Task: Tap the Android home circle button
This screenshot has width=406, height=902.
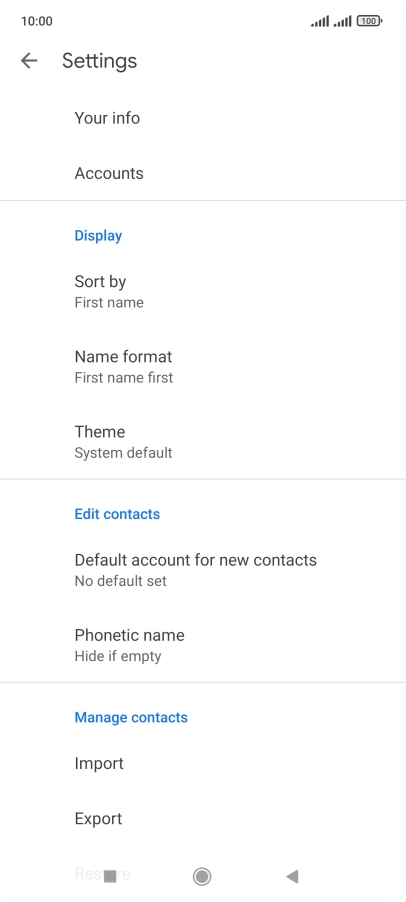Action: click(x=202, y=876)
